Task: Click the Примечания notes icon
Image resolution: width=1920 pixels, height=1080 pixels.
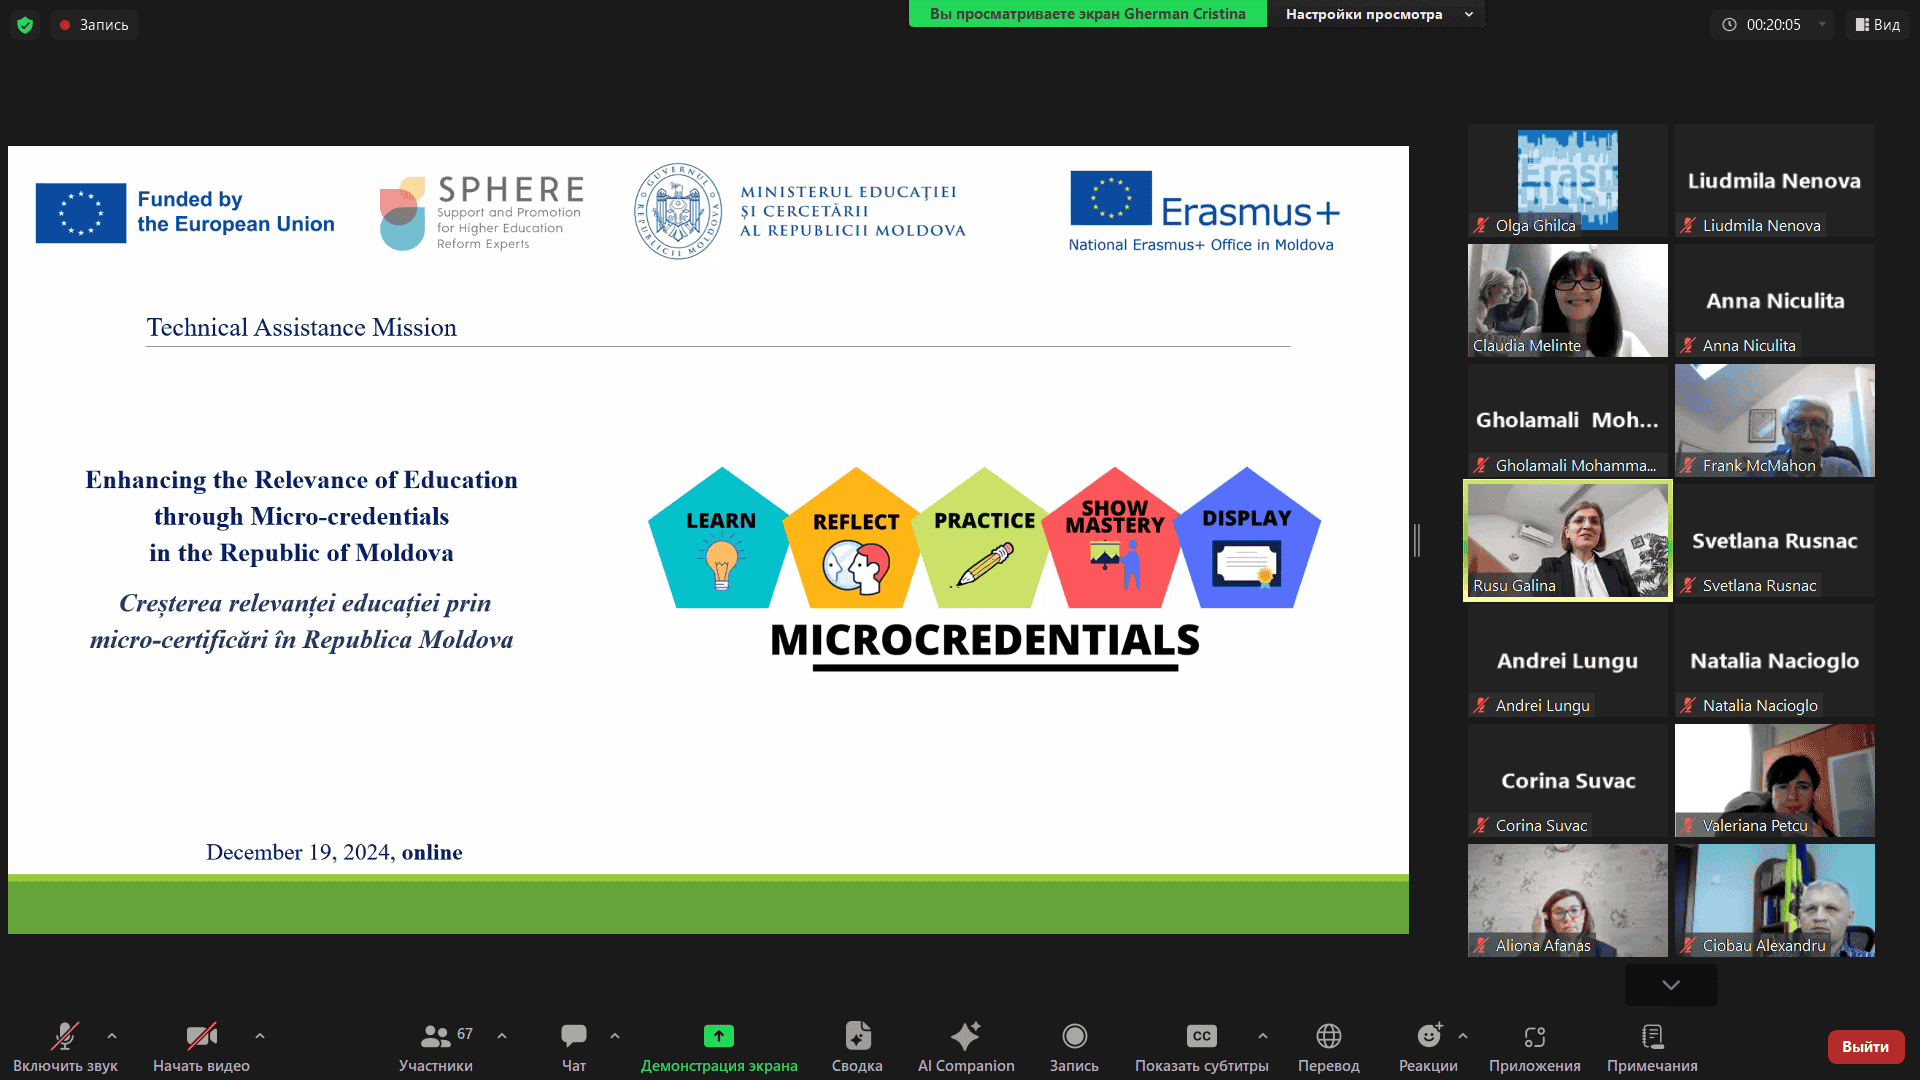Action: tap(1652, 1036)
